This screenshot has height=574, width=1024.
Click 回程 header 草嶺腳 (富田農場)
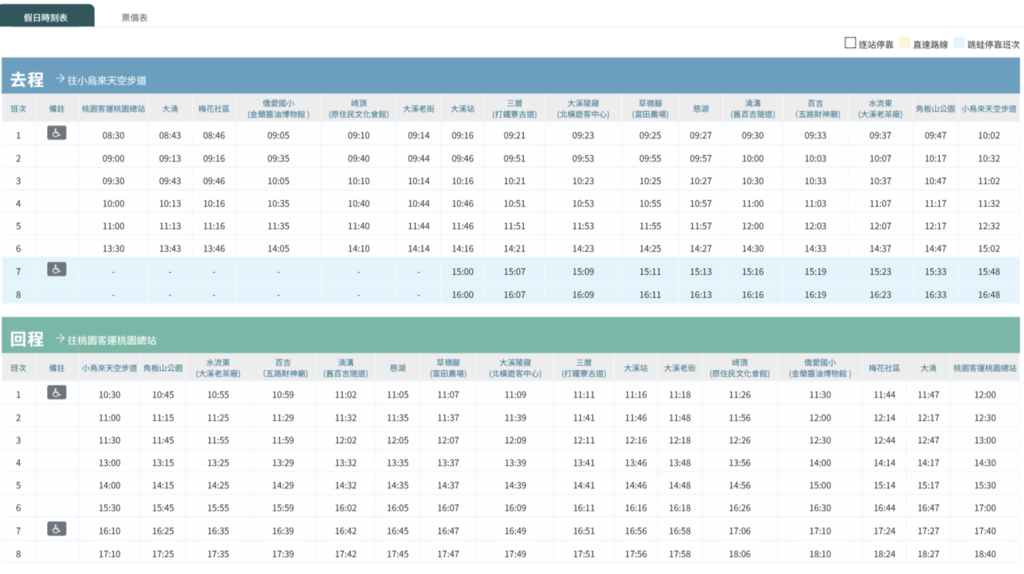point(448,368)
